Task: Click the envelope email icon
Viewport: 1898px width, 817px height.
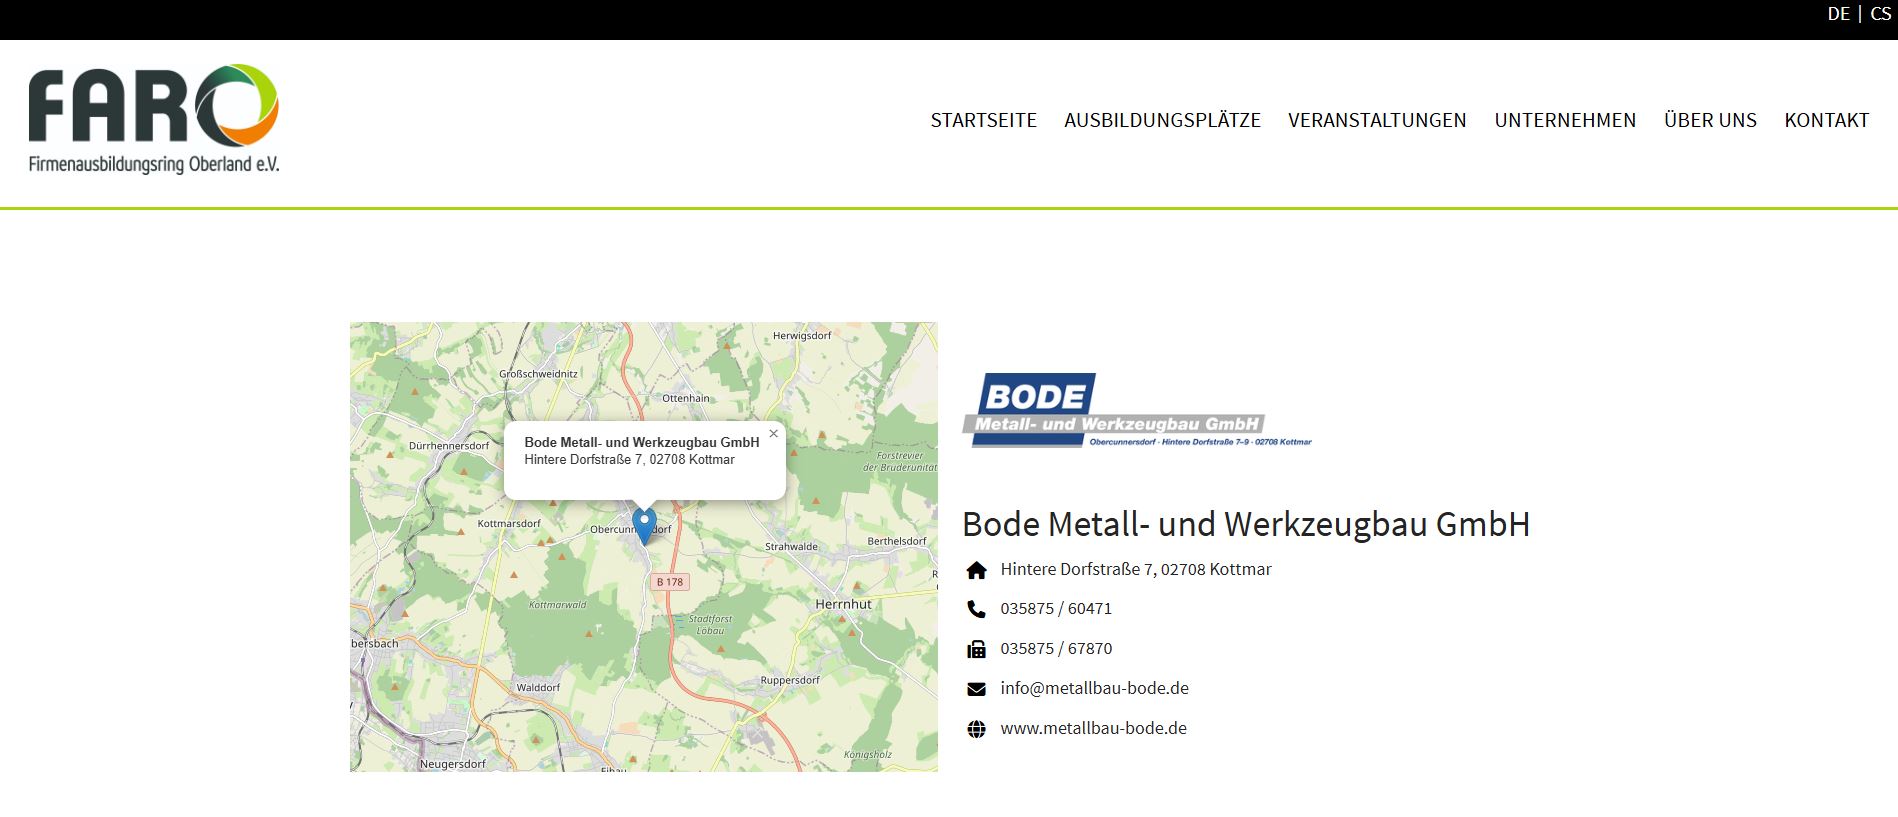Action: click(977, 689)
